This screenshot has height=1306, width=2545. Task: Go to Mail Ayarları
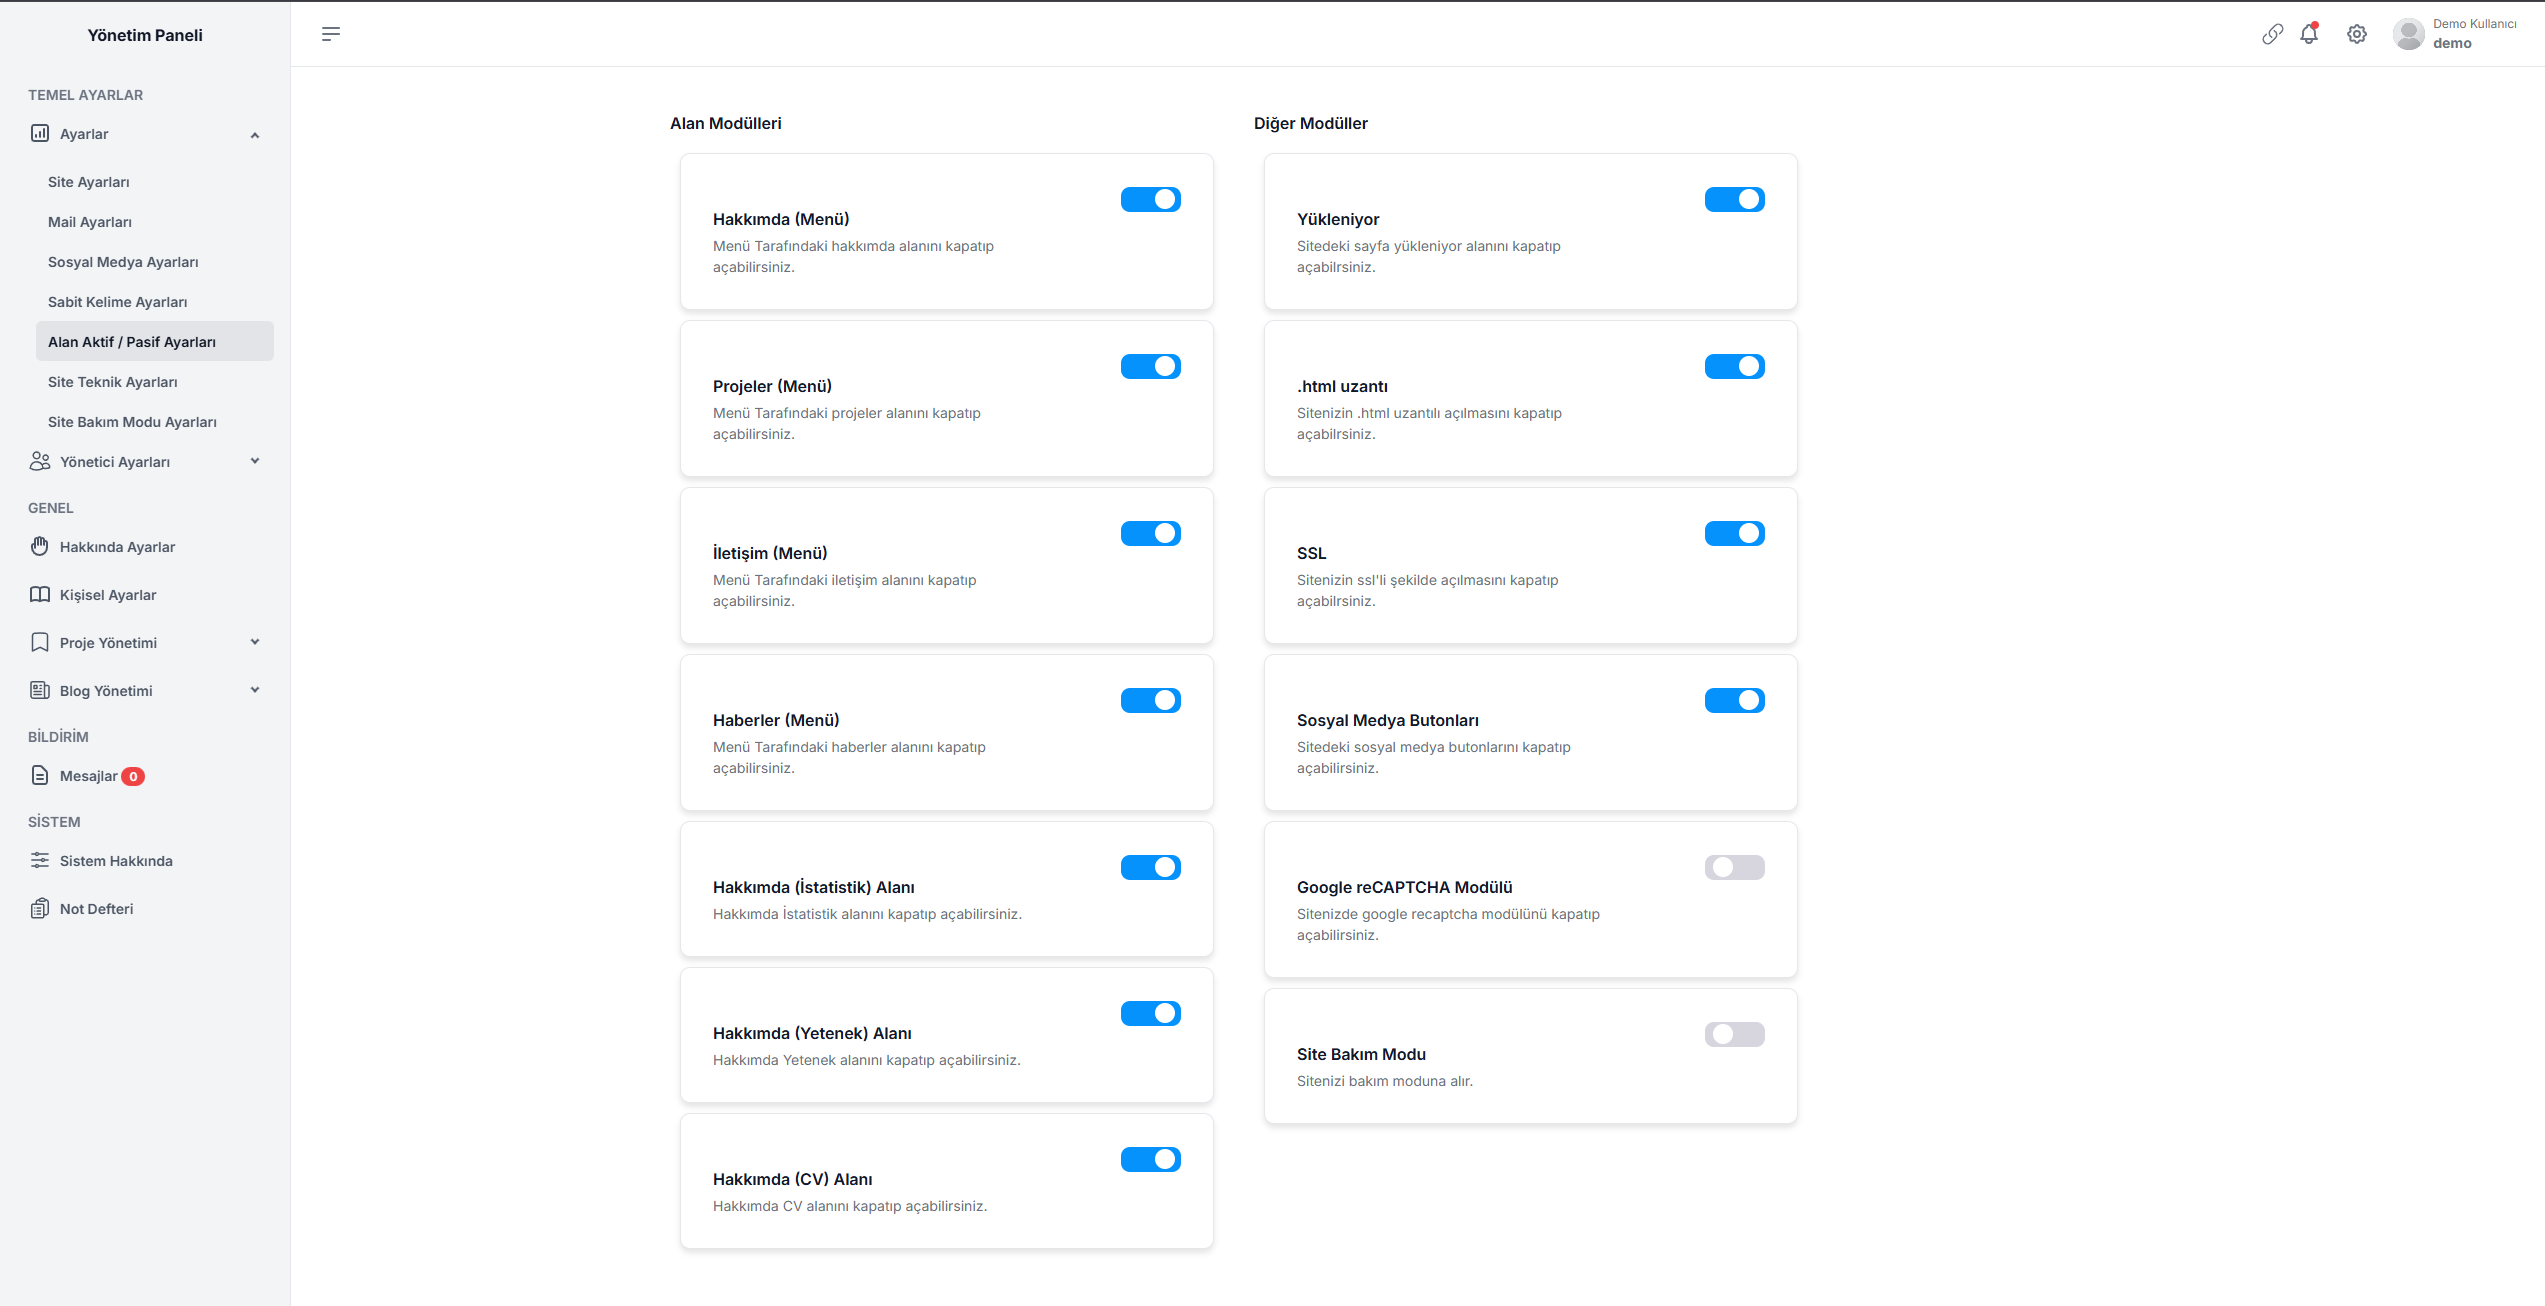tap(90, 222)
